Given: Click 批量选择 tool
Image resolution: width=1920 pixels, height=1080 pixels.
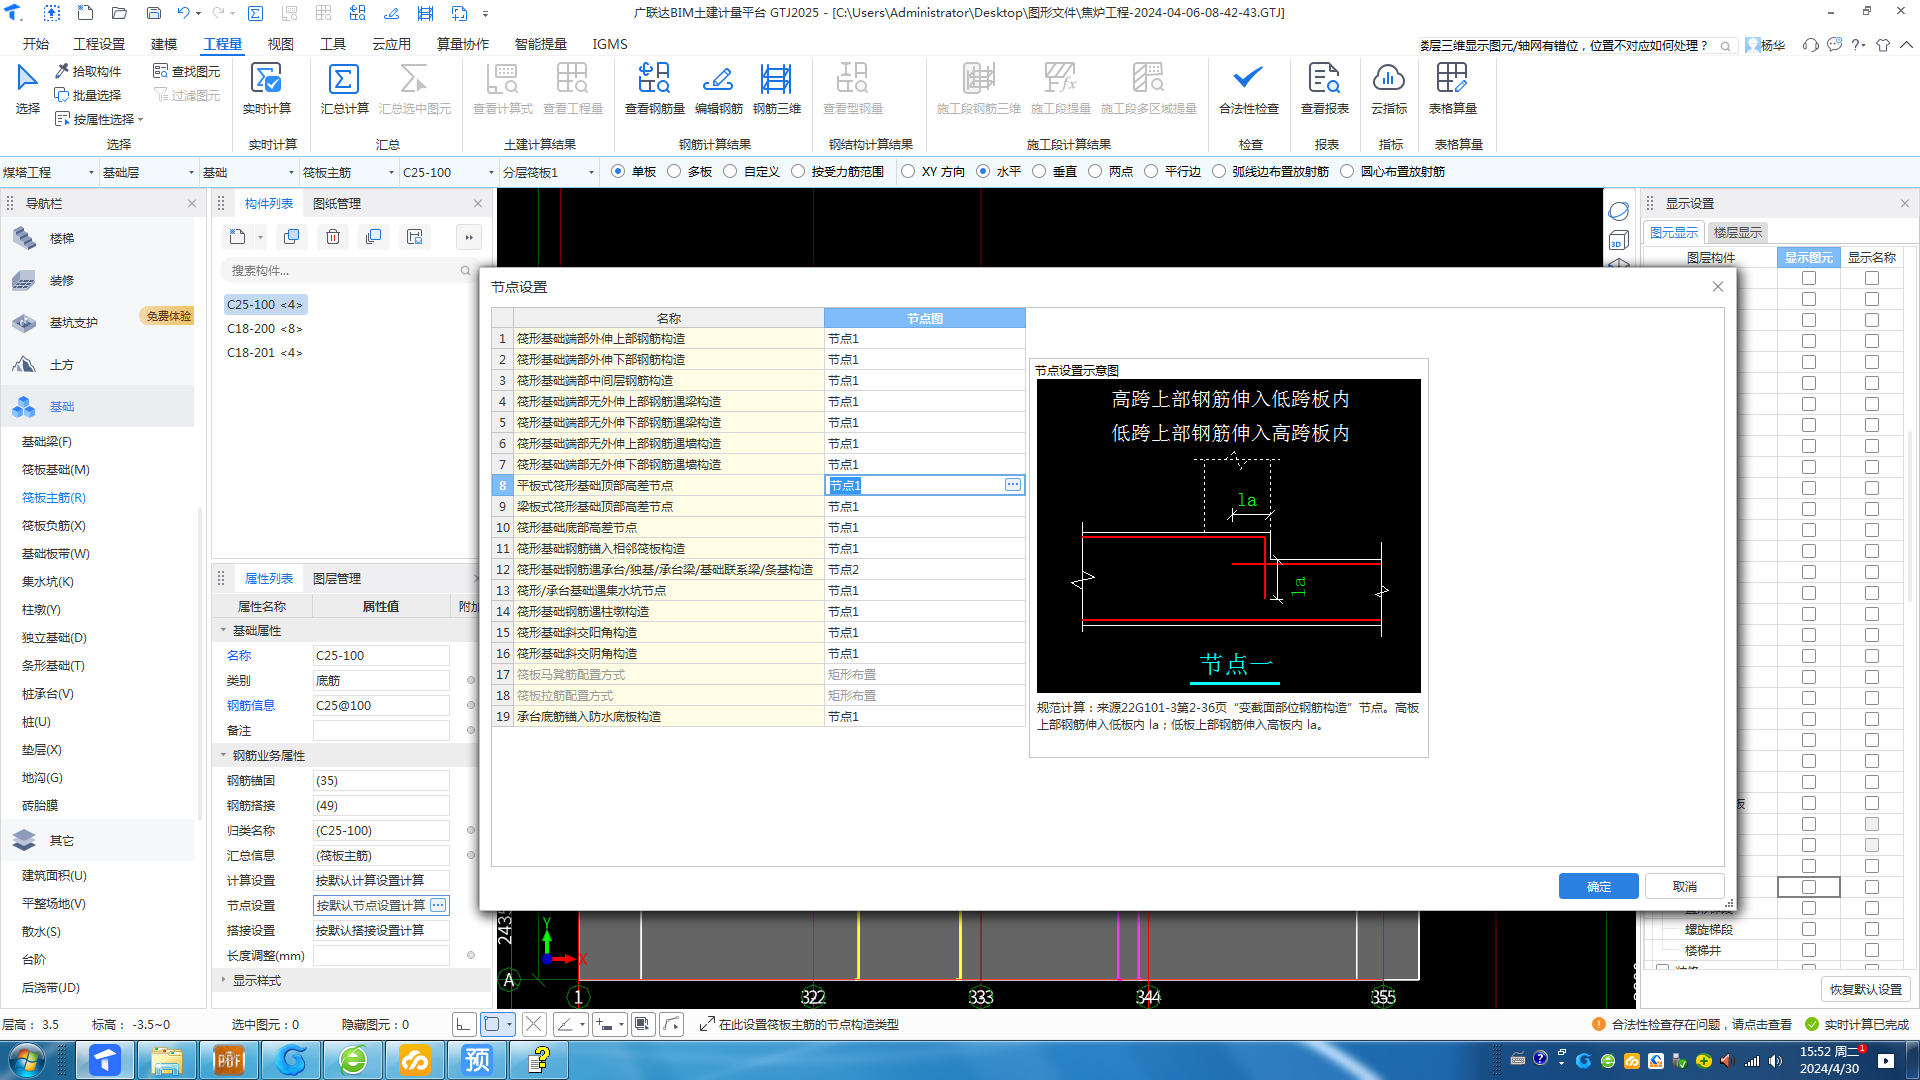Looking at the screenshot, I should (88, 95).
